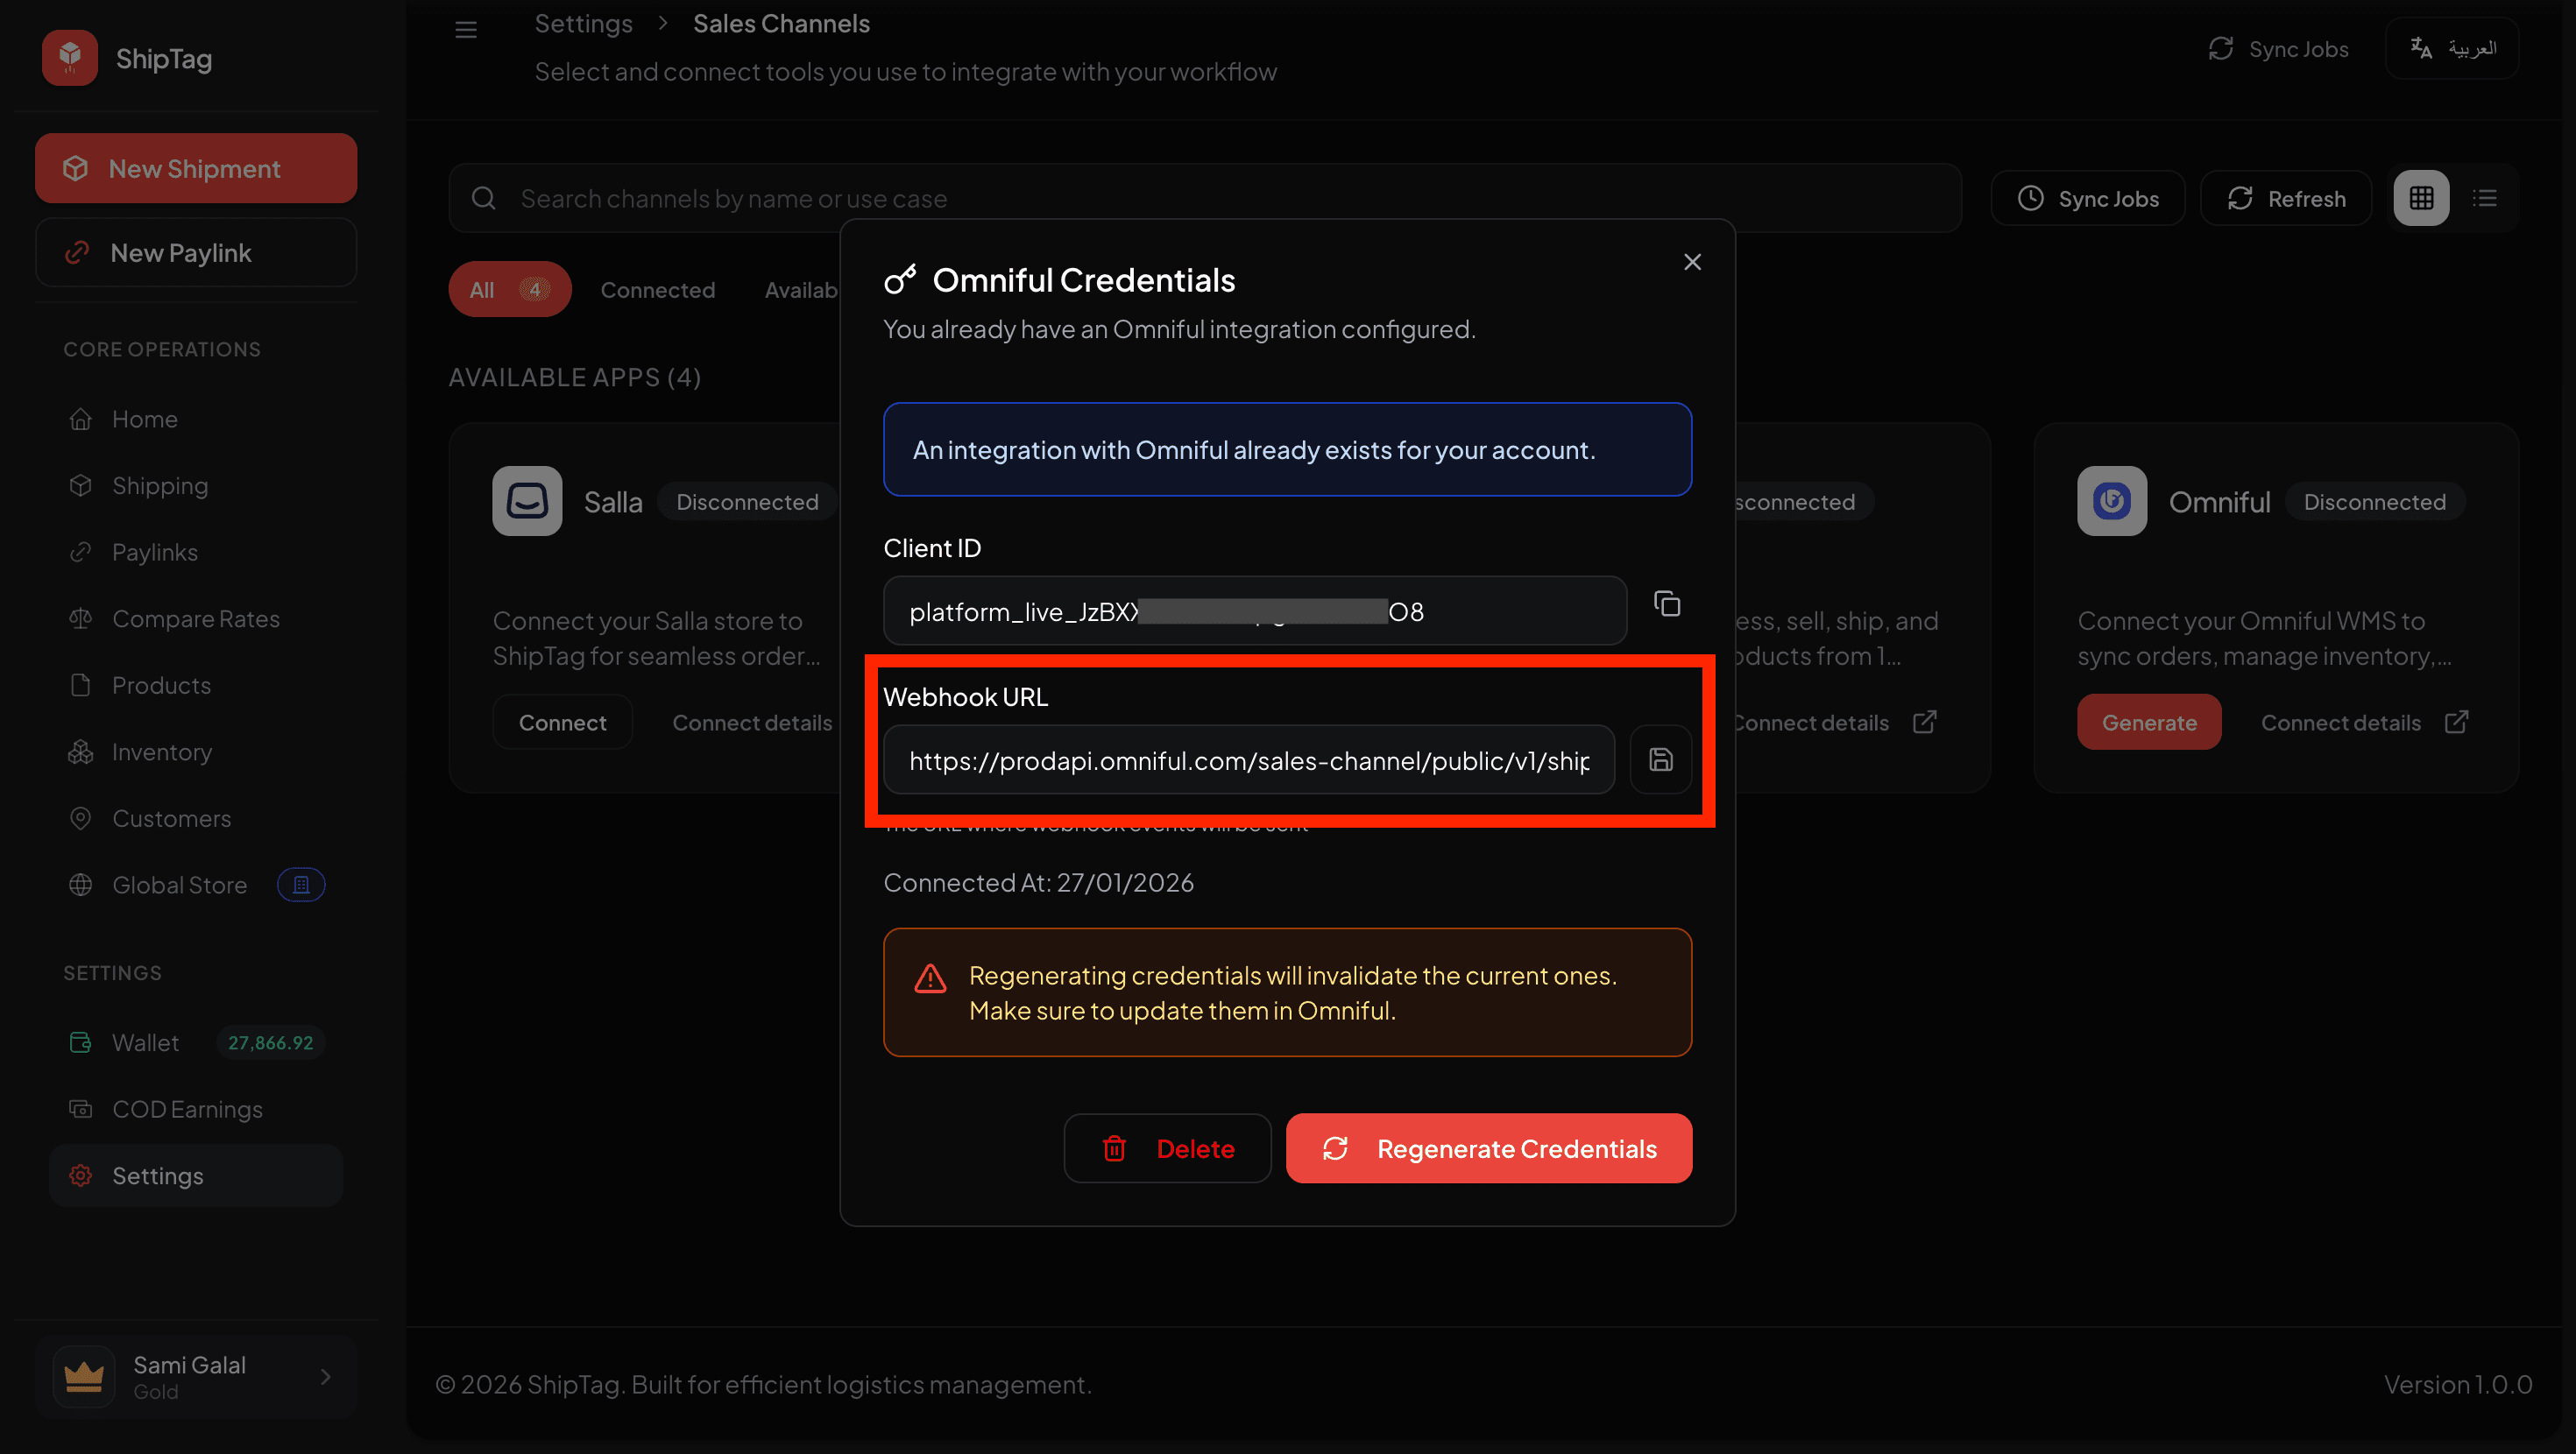
Task: Close the Omniful Credentials dialog
Action: tap(1692, 262)
